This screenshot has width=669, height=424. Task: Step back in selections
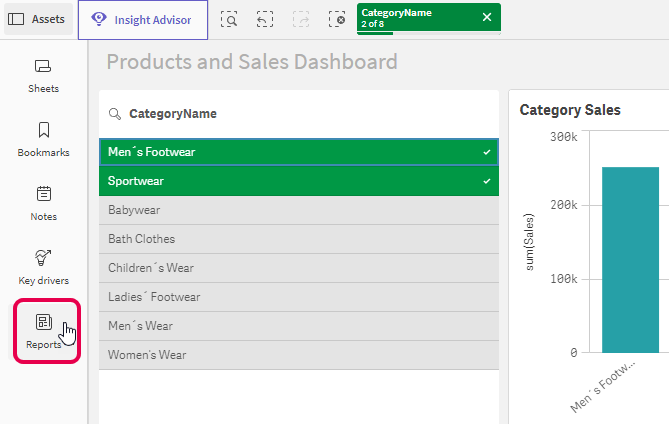[264, 19]
